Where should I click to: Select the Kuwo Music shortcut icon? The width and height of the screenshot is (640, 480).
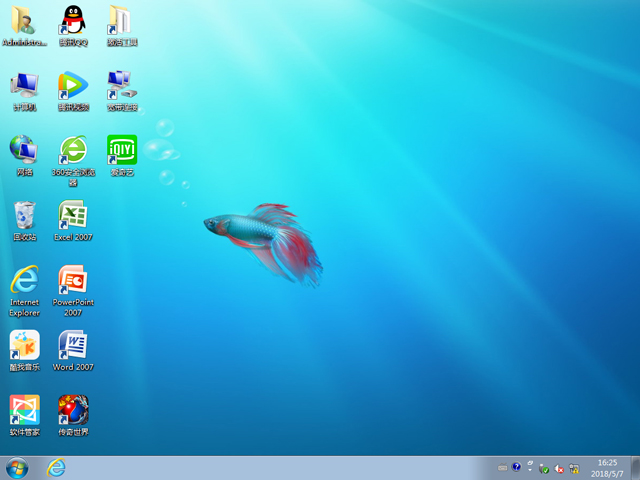pyautogui.click(x=24, y=345)
